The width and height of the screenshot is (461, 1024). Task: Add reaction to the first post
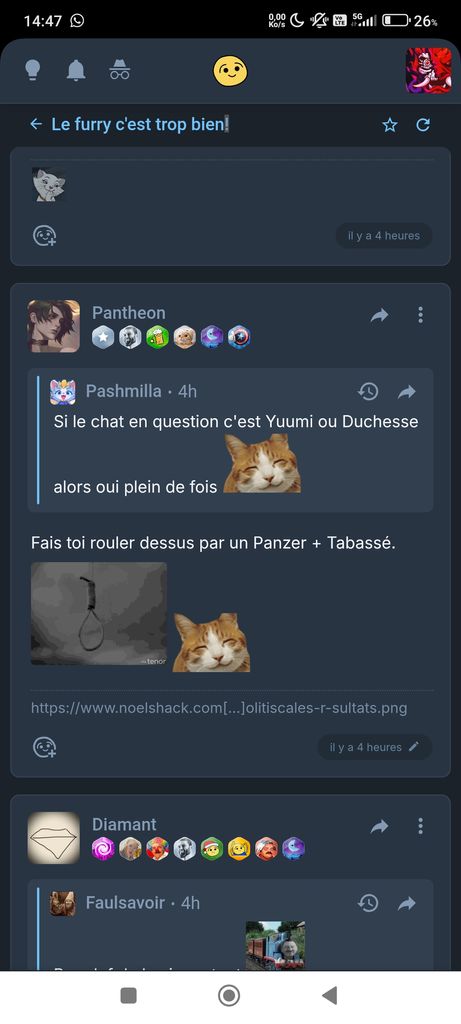(x=45, y=235)
